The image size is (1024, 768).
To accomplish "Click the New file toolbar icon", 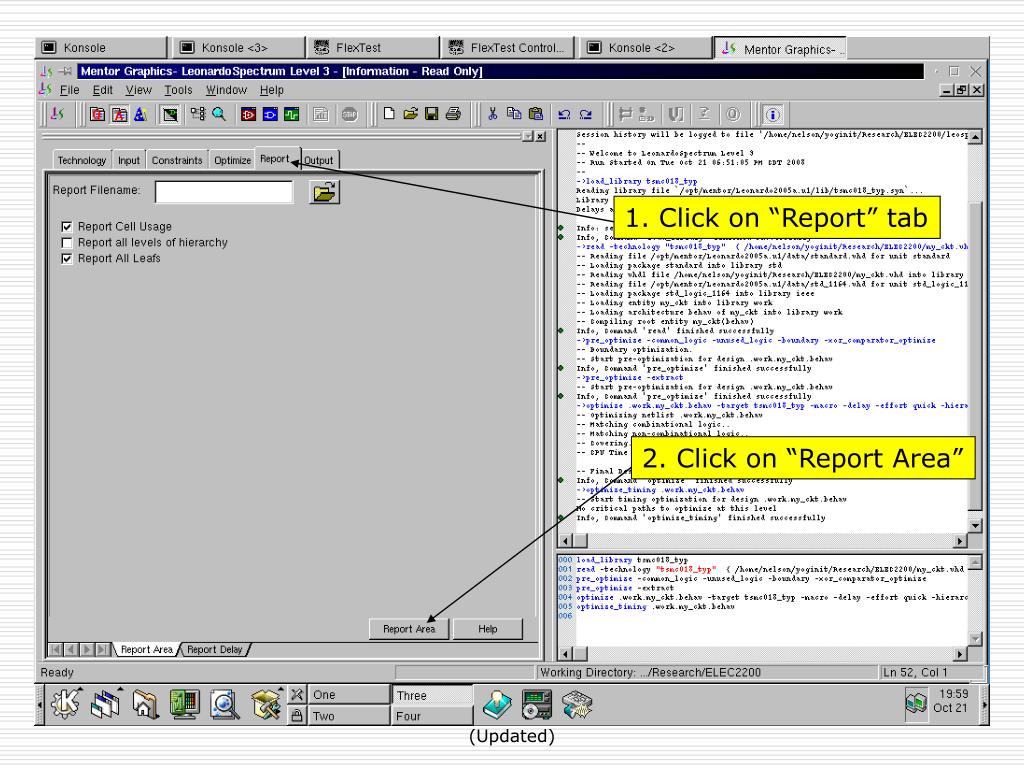I will (x=389, y=114).
